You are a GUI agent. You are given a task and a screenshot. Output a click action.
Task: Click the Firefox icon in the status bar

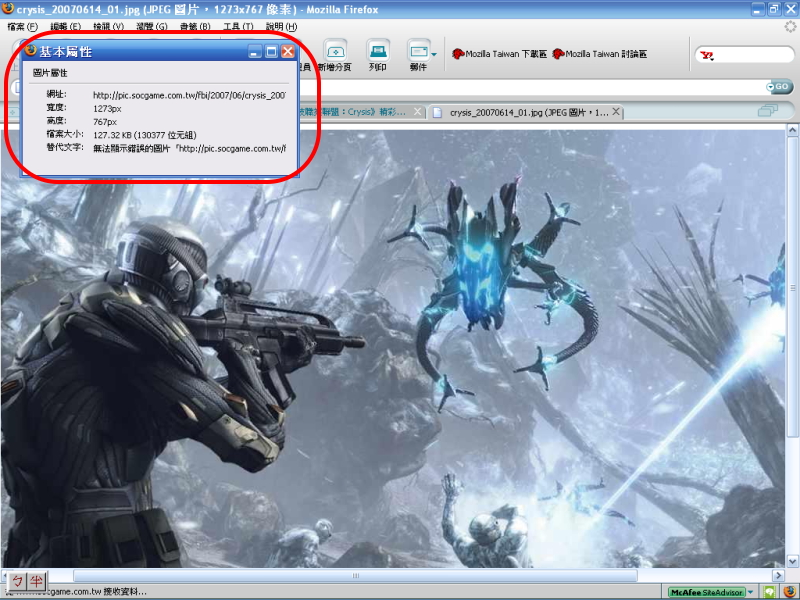(788, 592)
